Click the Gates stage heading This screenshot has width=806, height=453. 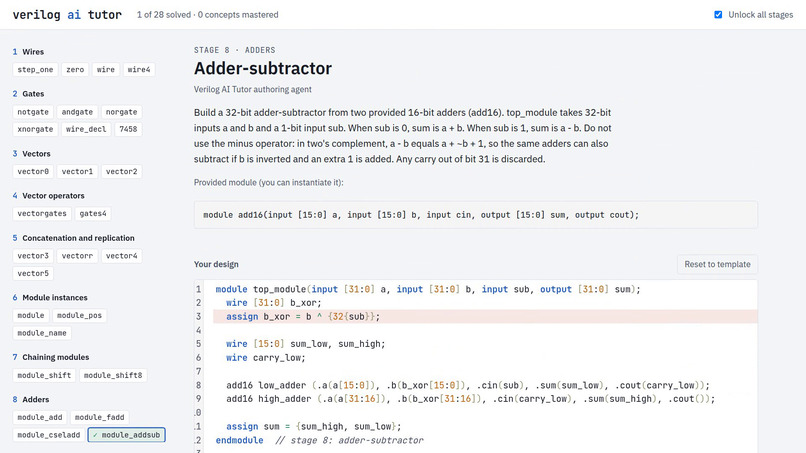(x=33, y=94)
